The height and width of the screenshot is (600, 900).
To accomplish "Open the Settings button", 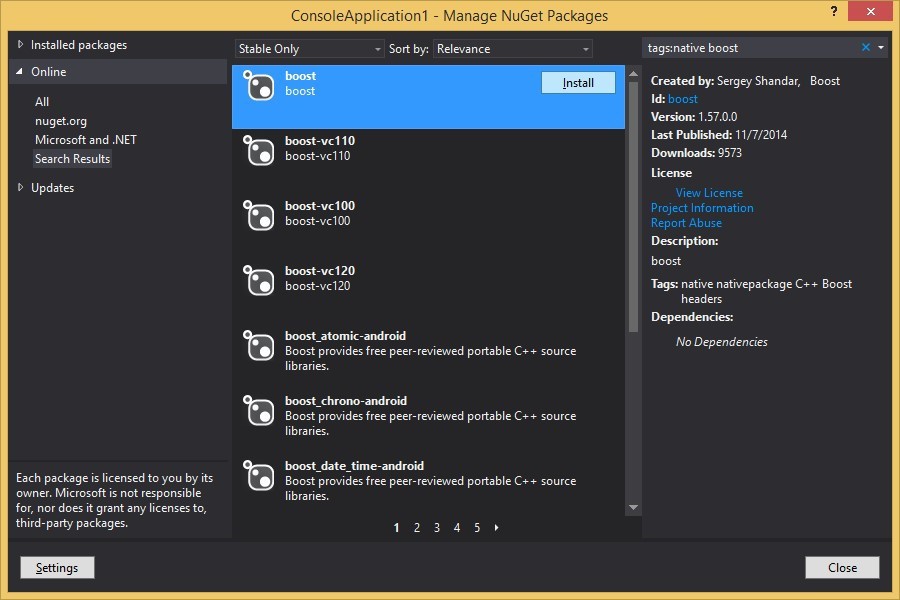I will click(57, 567).
